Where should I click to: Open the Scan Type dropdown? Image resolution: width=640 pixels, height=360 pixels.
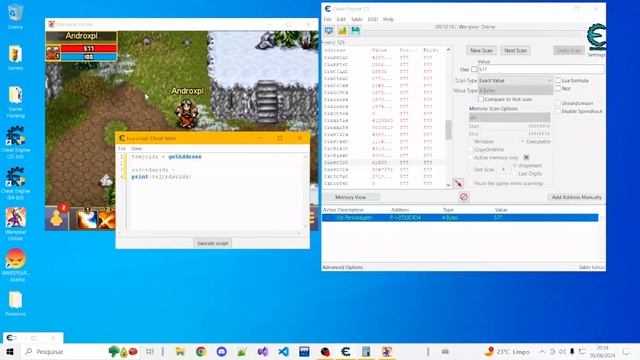515,80
